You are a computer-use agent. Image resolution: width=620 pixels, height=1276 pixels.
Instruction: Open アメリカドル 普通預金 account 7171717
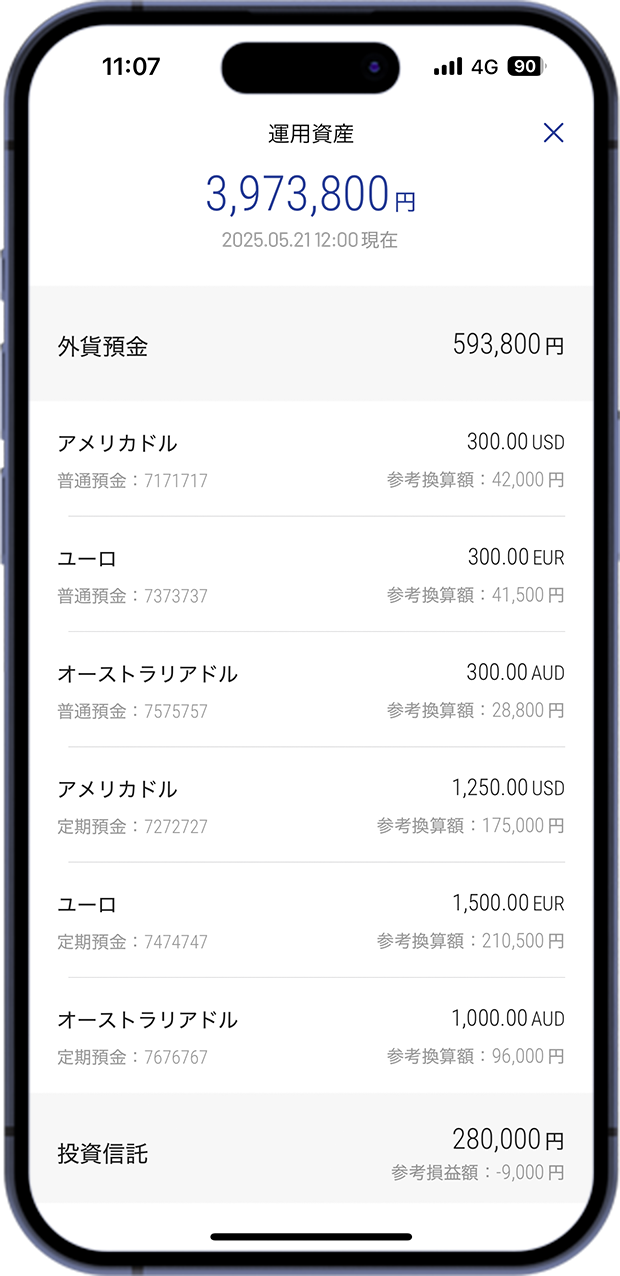pyautogui.click(x=310, y=460)
